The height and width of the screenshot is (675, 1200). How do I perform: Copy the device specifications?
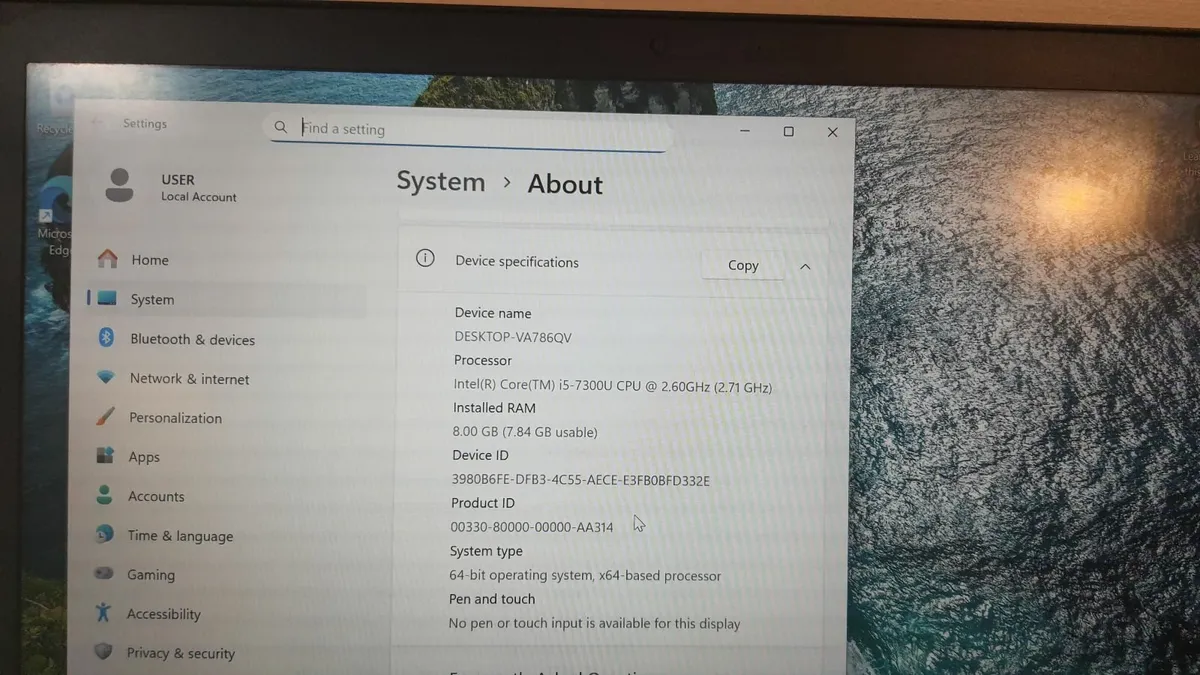[742, 265]
